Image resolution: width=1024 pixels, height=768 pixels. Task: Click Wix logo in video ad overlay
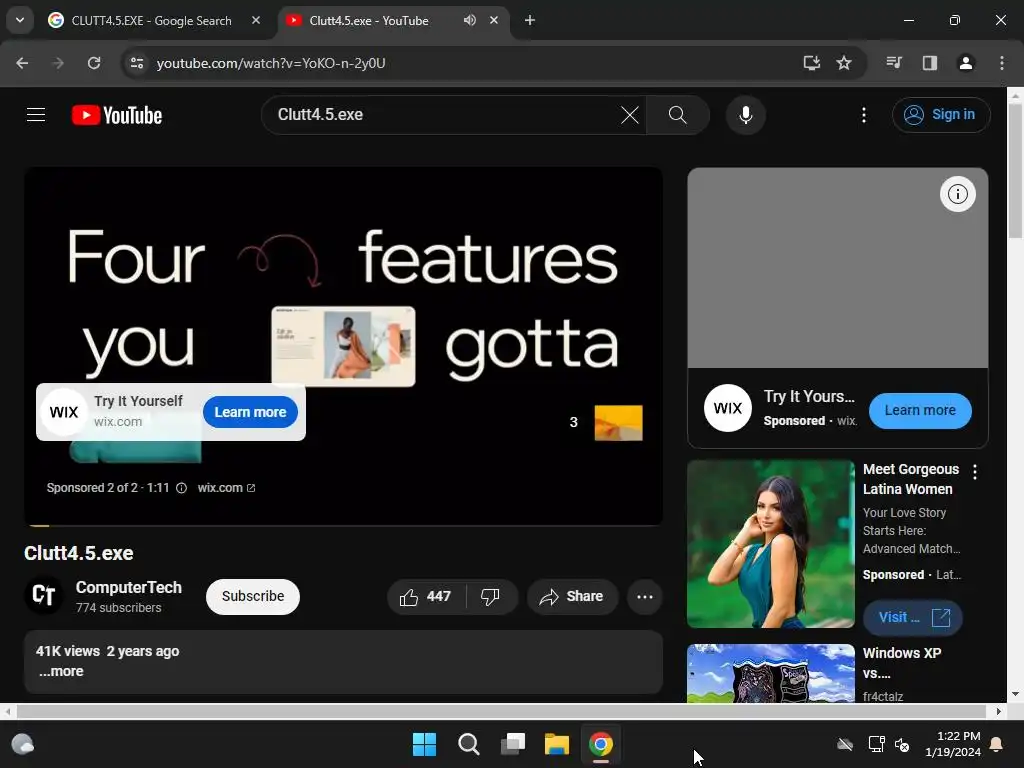coord(64,412)
